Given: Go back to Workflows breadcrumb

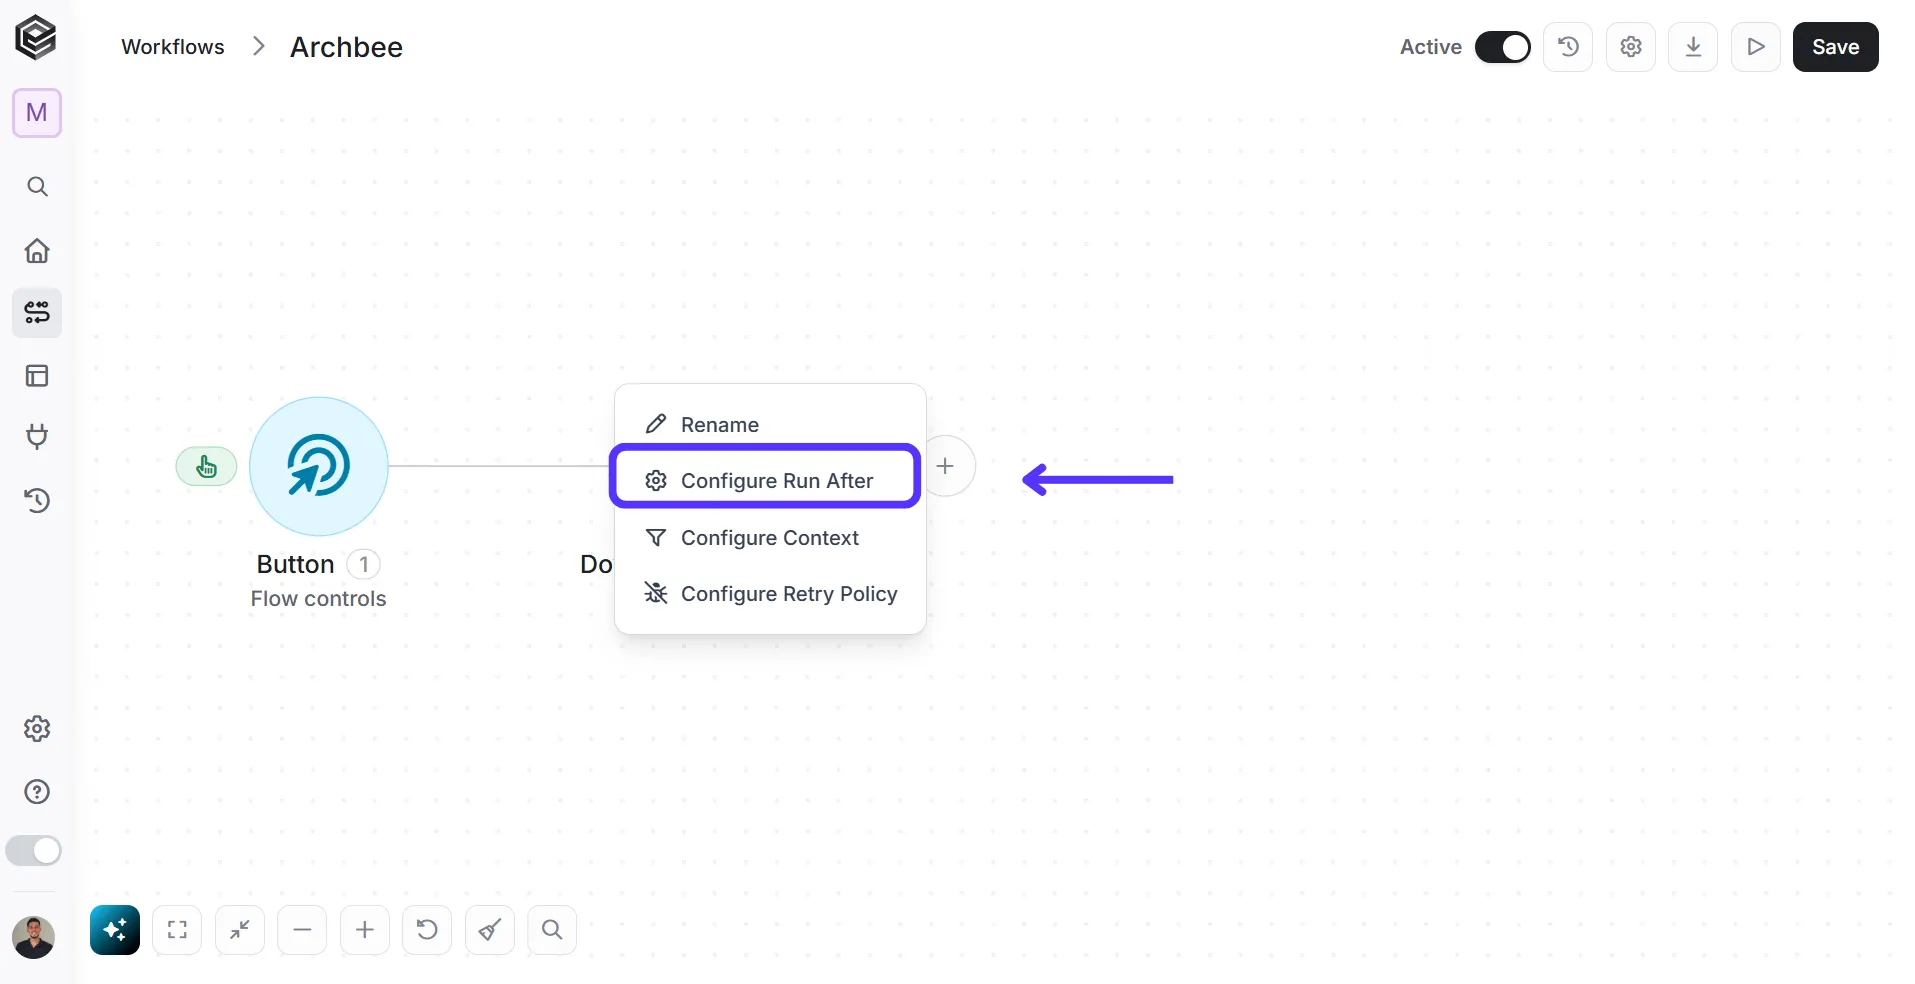Looking at the screenshot, I should coord(173,47).
